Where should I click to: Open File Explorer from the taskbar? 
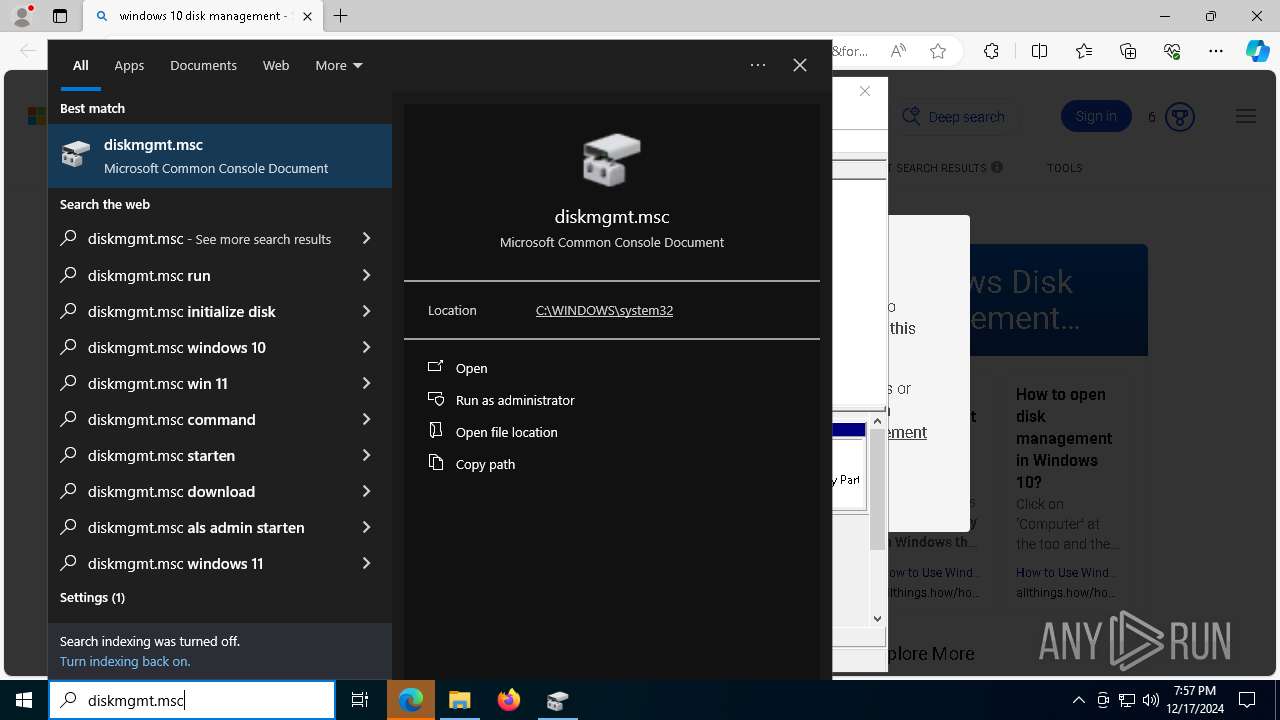[x=459, y=700]
